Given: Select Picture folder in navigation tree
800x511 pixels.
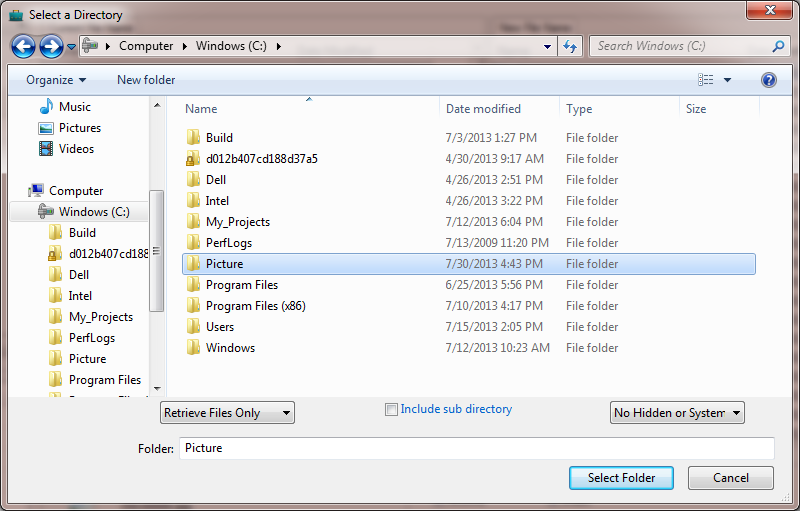Looking at the screenshot, I should click(87, 359).
